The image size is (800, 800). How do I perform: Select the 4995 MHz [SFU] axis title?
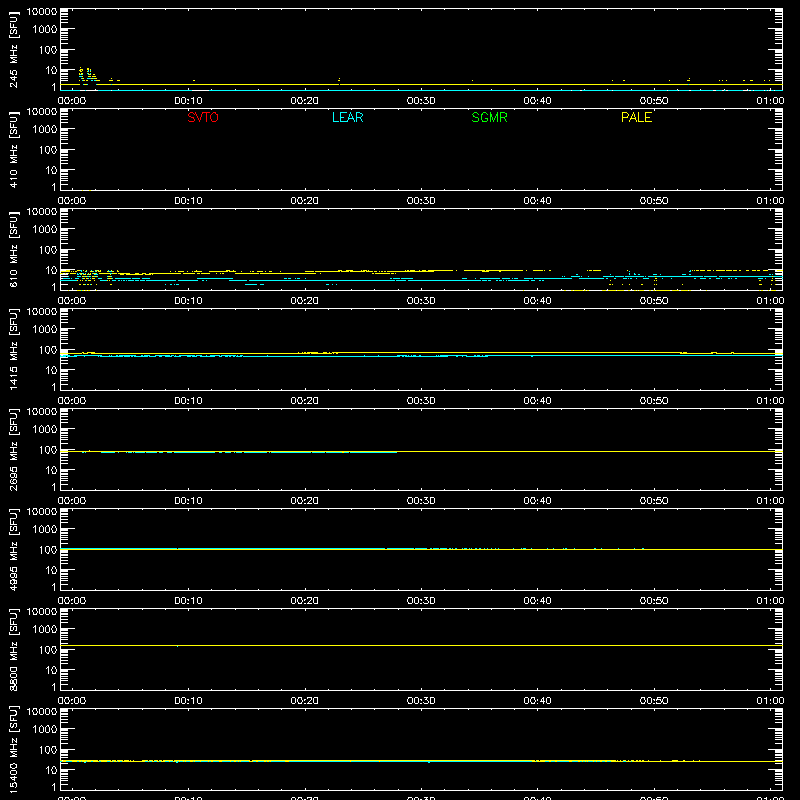coord(13,549)
